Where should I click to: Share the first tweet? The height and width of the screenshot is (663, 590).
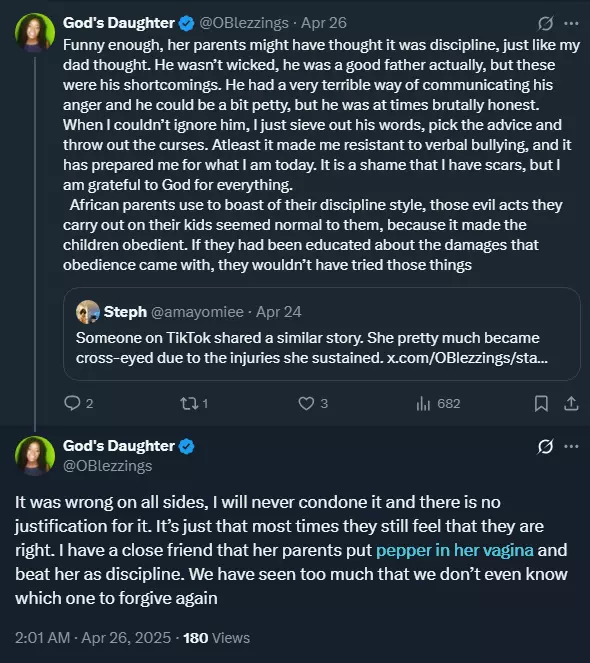571,403
